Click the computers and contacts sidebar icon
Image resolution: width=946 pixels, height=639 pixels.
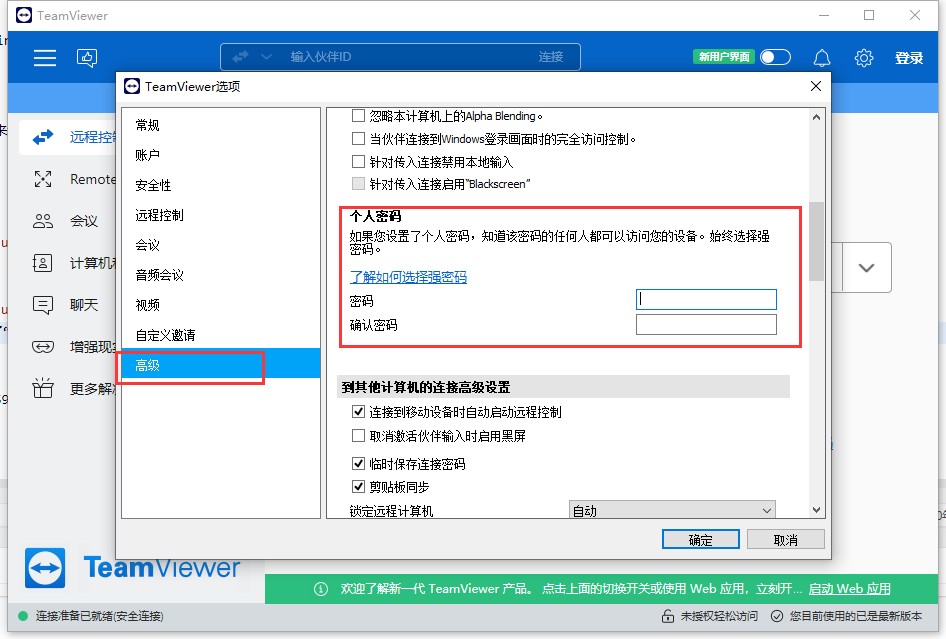coord(43,263)
